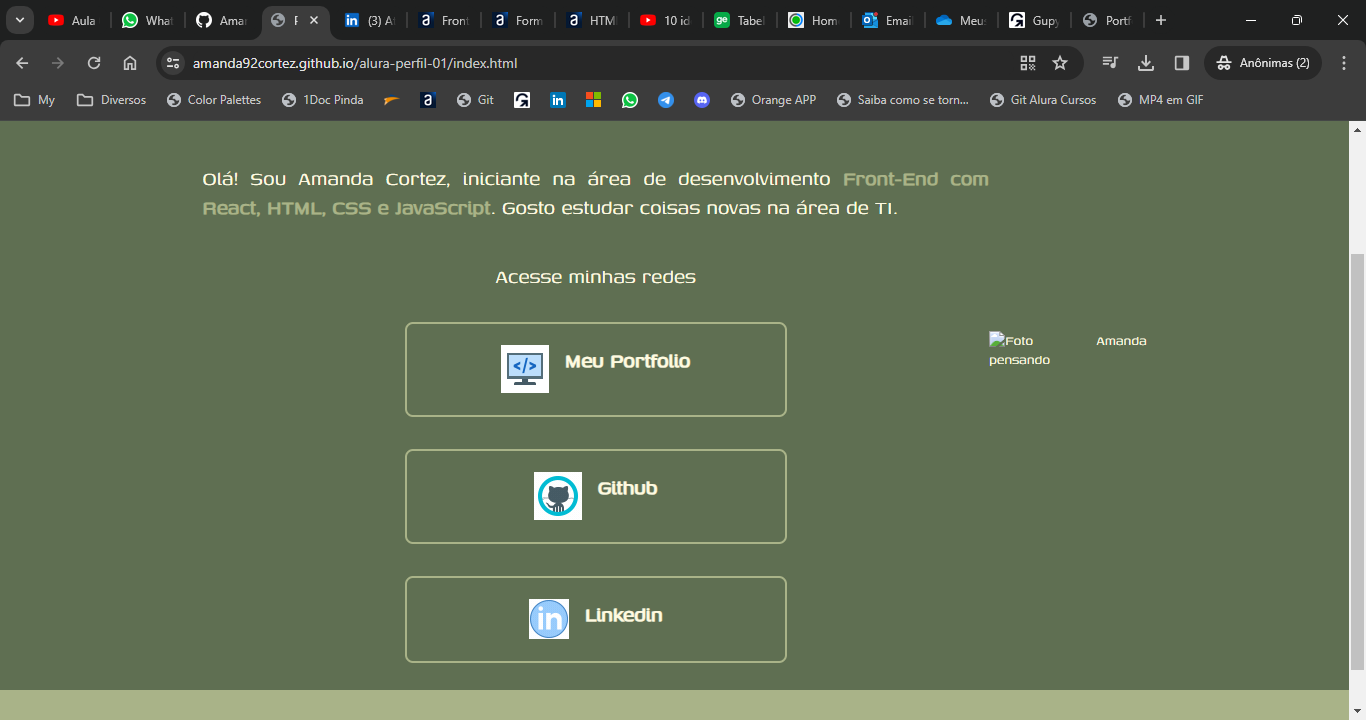Screen dimensions: 1366x720
Task: Open the Git bookmark
Action: (475, 100)
